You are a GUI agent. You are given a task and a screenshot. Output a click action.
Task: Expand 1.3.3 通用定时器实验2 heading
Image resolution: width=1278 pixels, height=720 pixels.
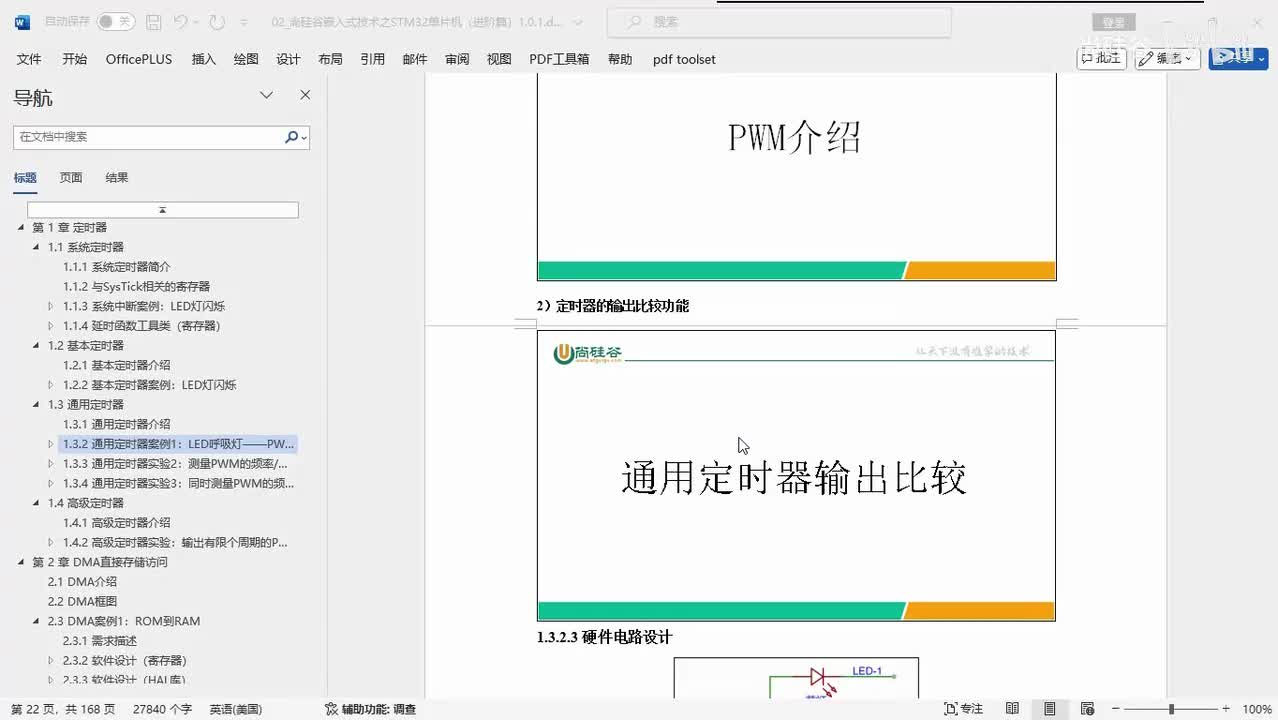tap(52, 463)
